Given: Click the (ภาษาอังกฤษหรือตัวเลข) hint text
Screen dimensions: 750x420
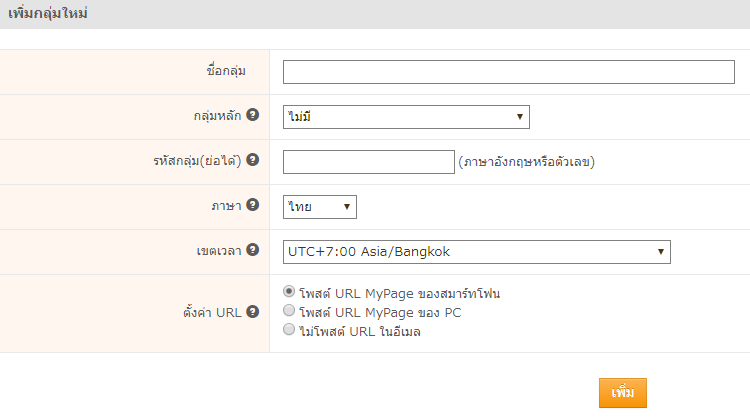Looking at the screenshot, I should click(527, 162).
